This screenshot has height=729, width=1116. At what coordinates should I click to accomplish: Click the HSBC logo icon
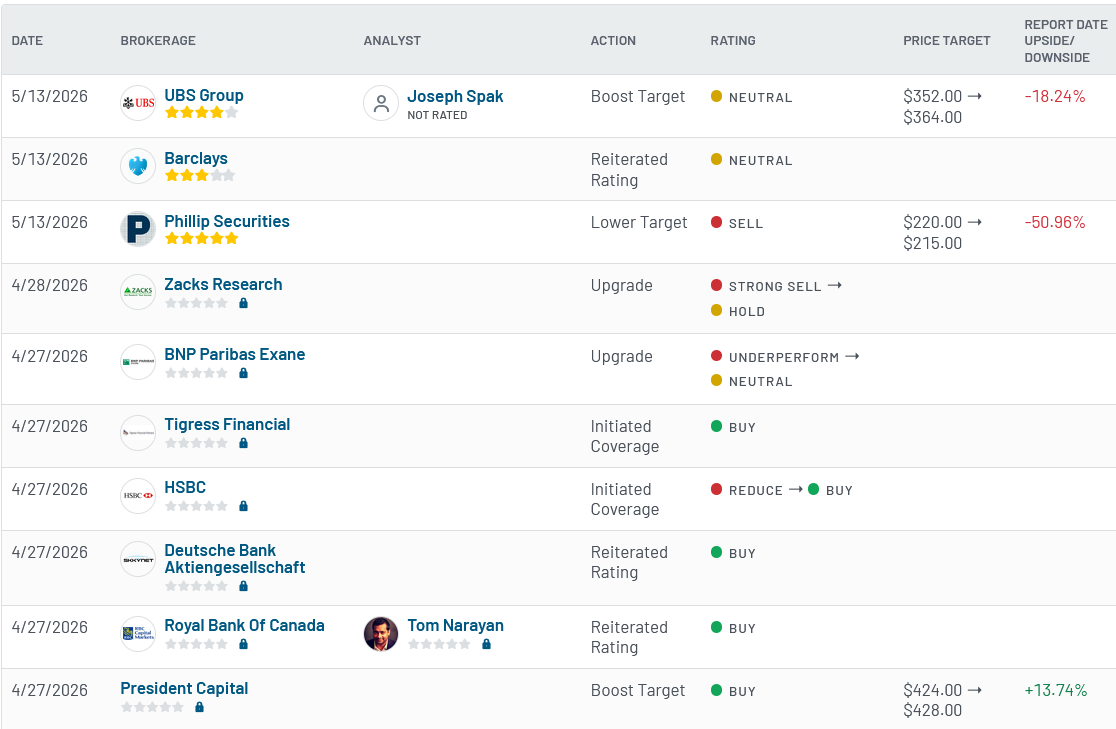[x=138, y=495]
